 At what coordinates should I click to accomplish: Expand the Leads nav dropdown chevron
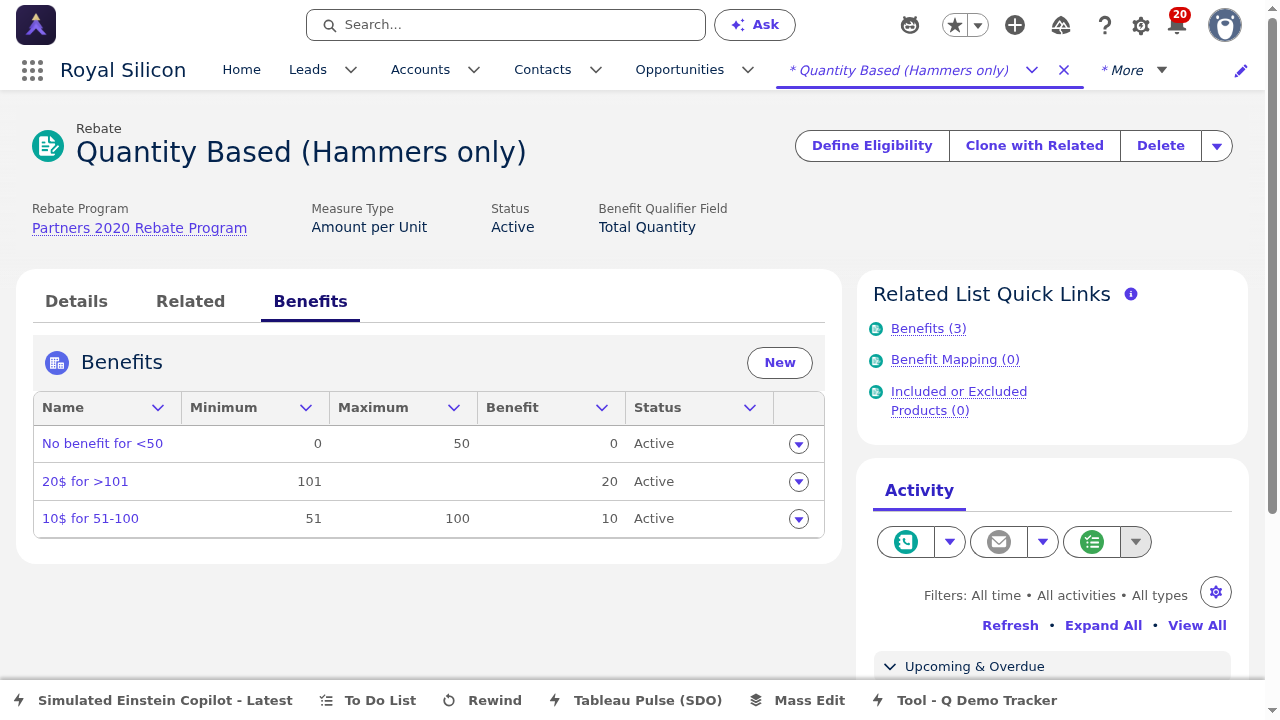pos(351,70)
